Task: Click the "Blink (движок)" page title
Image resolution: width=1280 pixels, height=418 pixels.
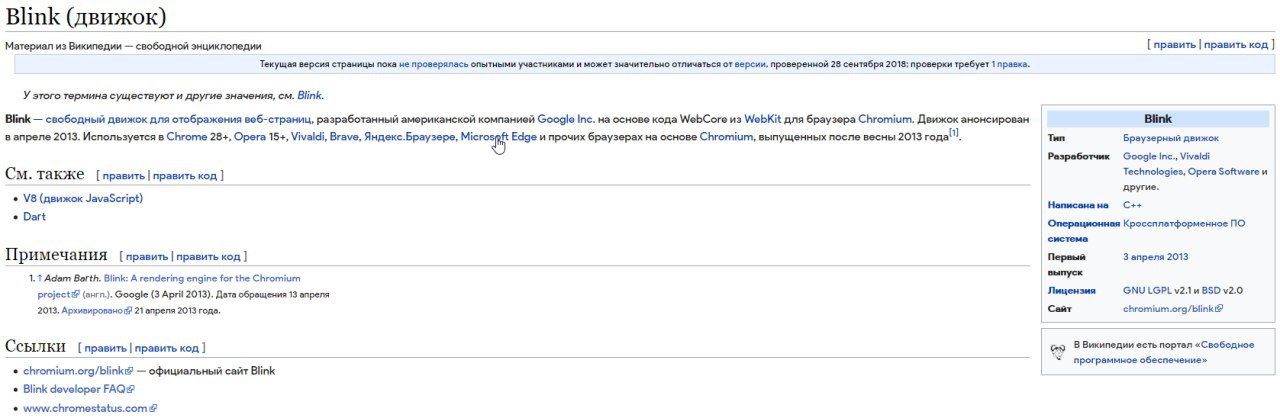Action: [86, 17]
